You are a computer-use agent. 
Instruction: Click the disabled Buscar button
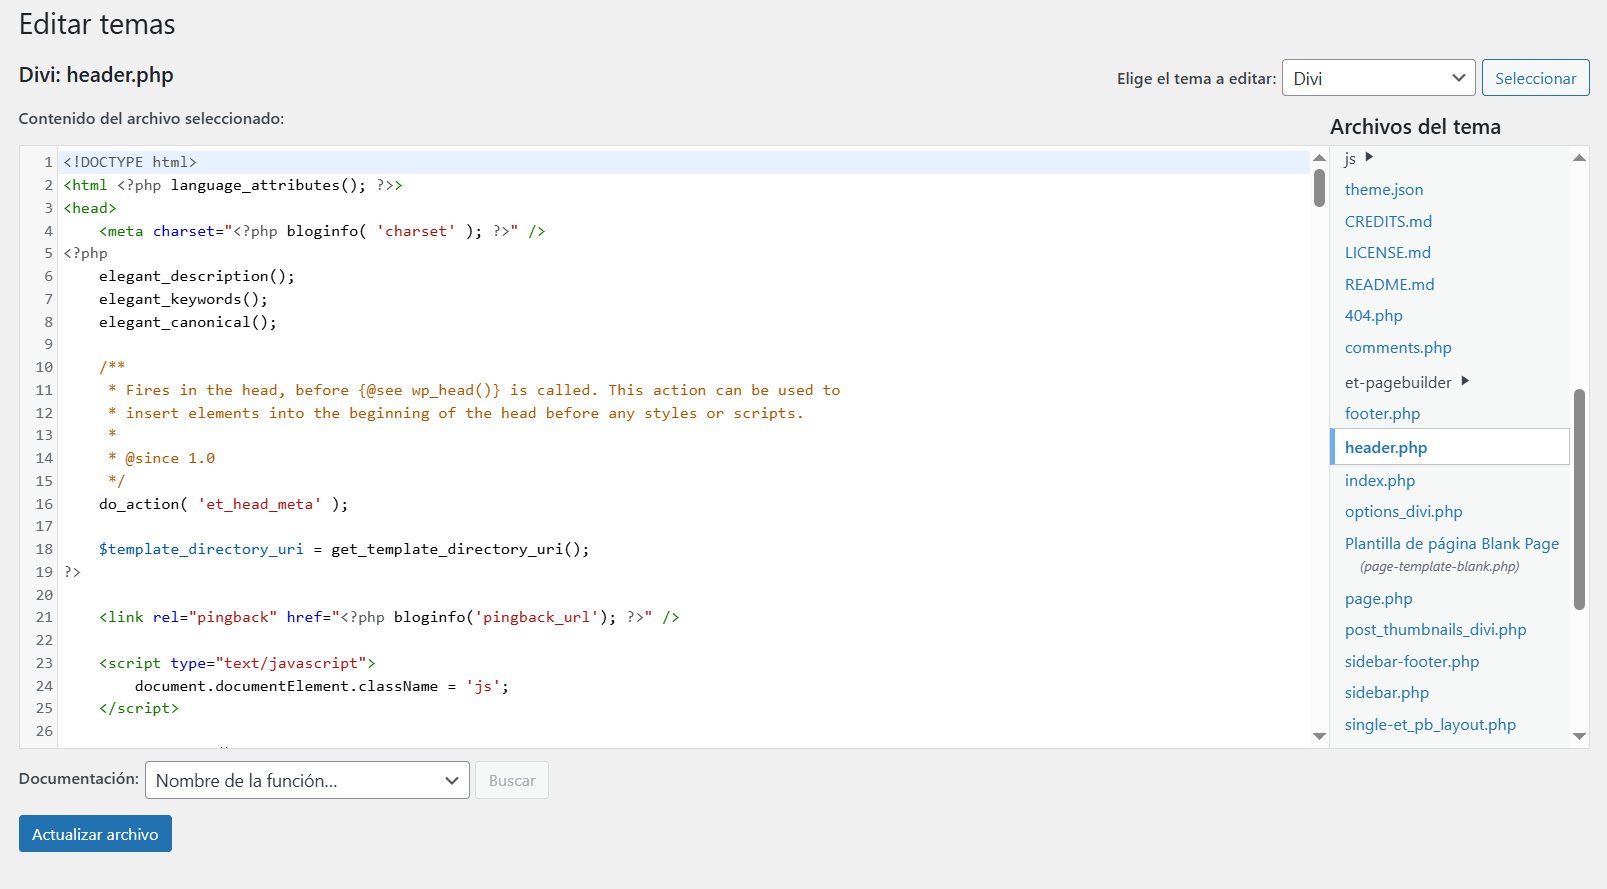point(512,780)
